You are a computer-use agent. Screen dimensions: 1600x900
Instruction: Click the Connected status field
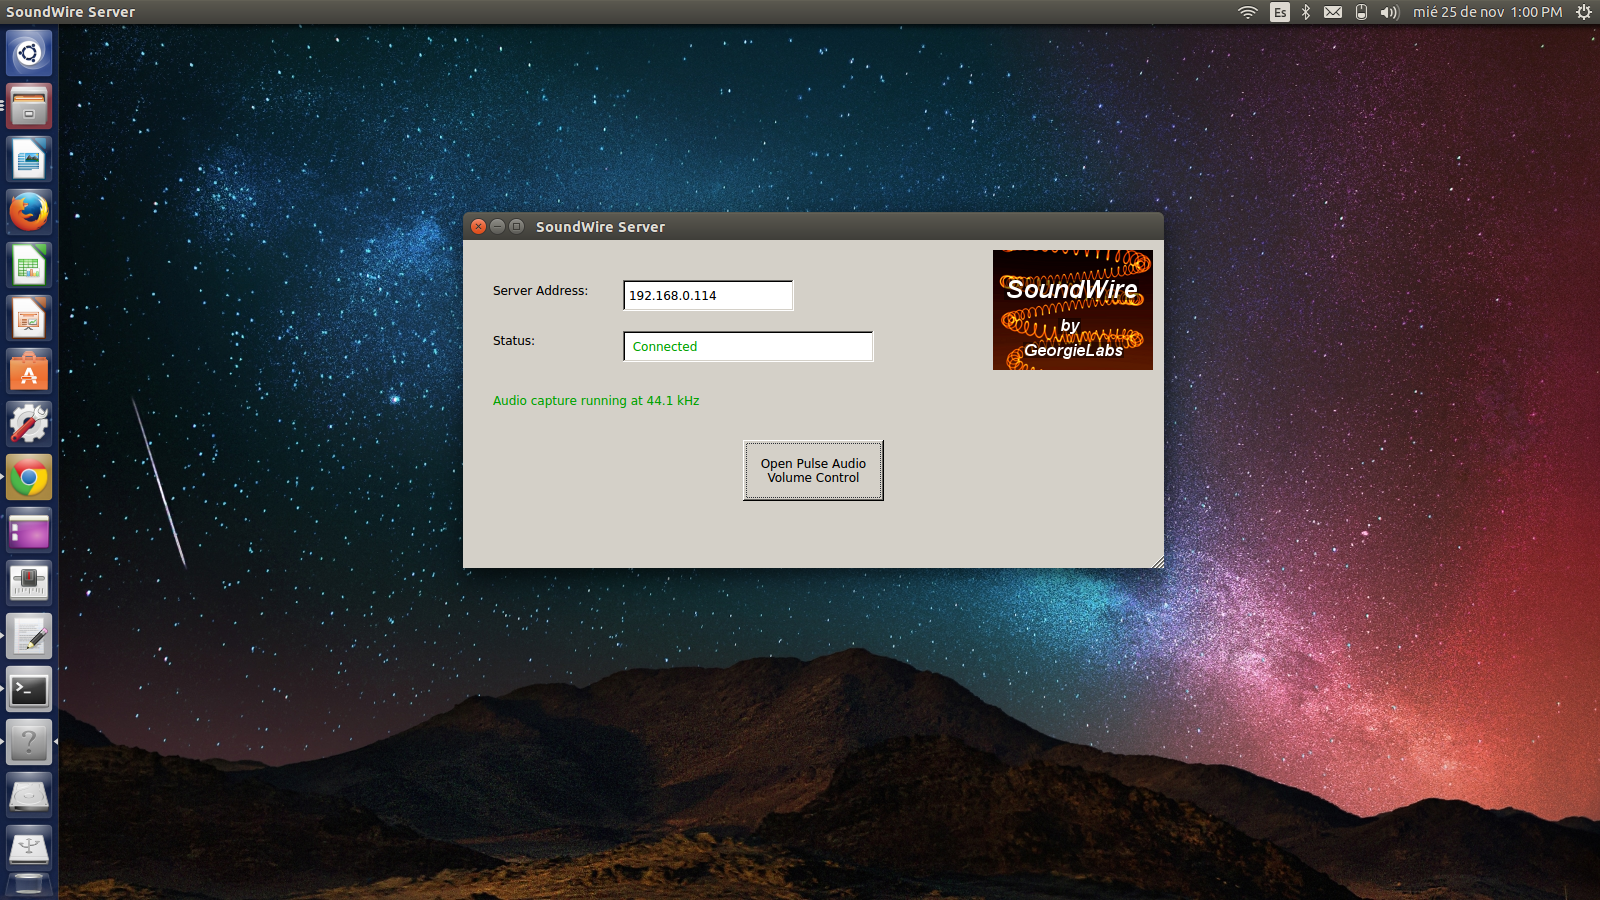click(747, 346)
